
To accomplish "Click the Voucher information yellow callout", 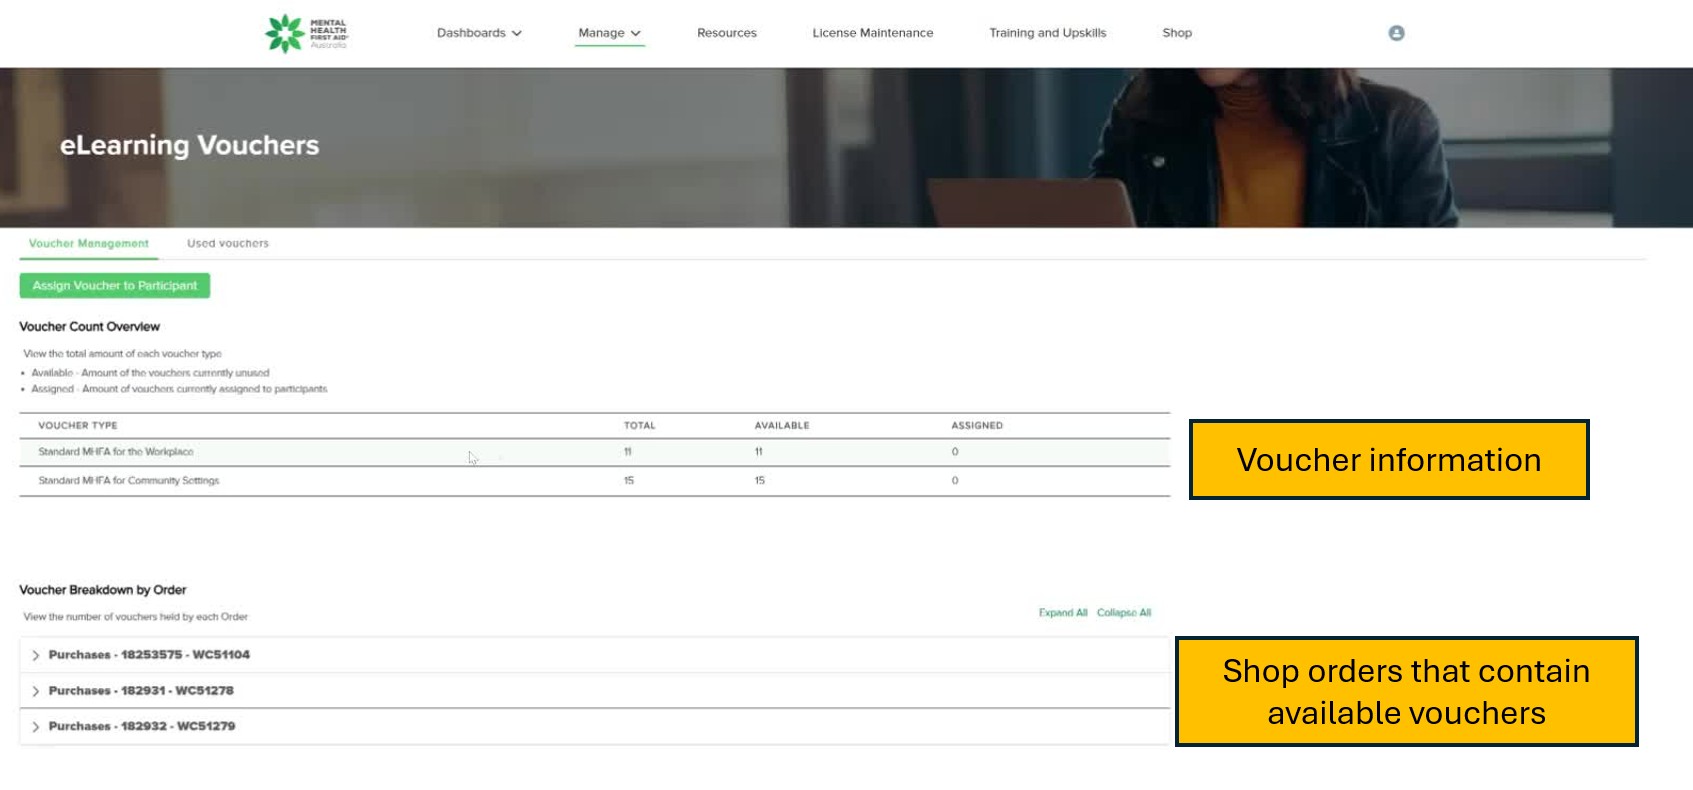I will click(x=1388, y=460).
